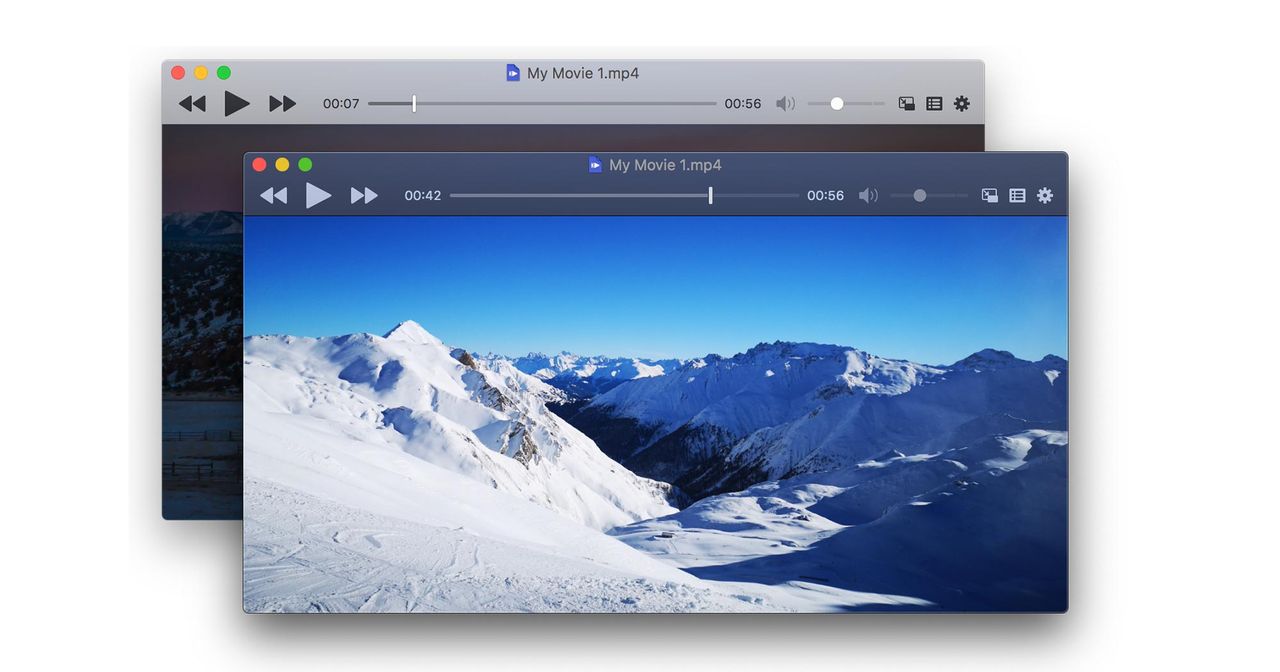The width and height of the screenshot is (1280, 672).
Task: Click the seek bar handle in back window
Action: pos(414,104)
